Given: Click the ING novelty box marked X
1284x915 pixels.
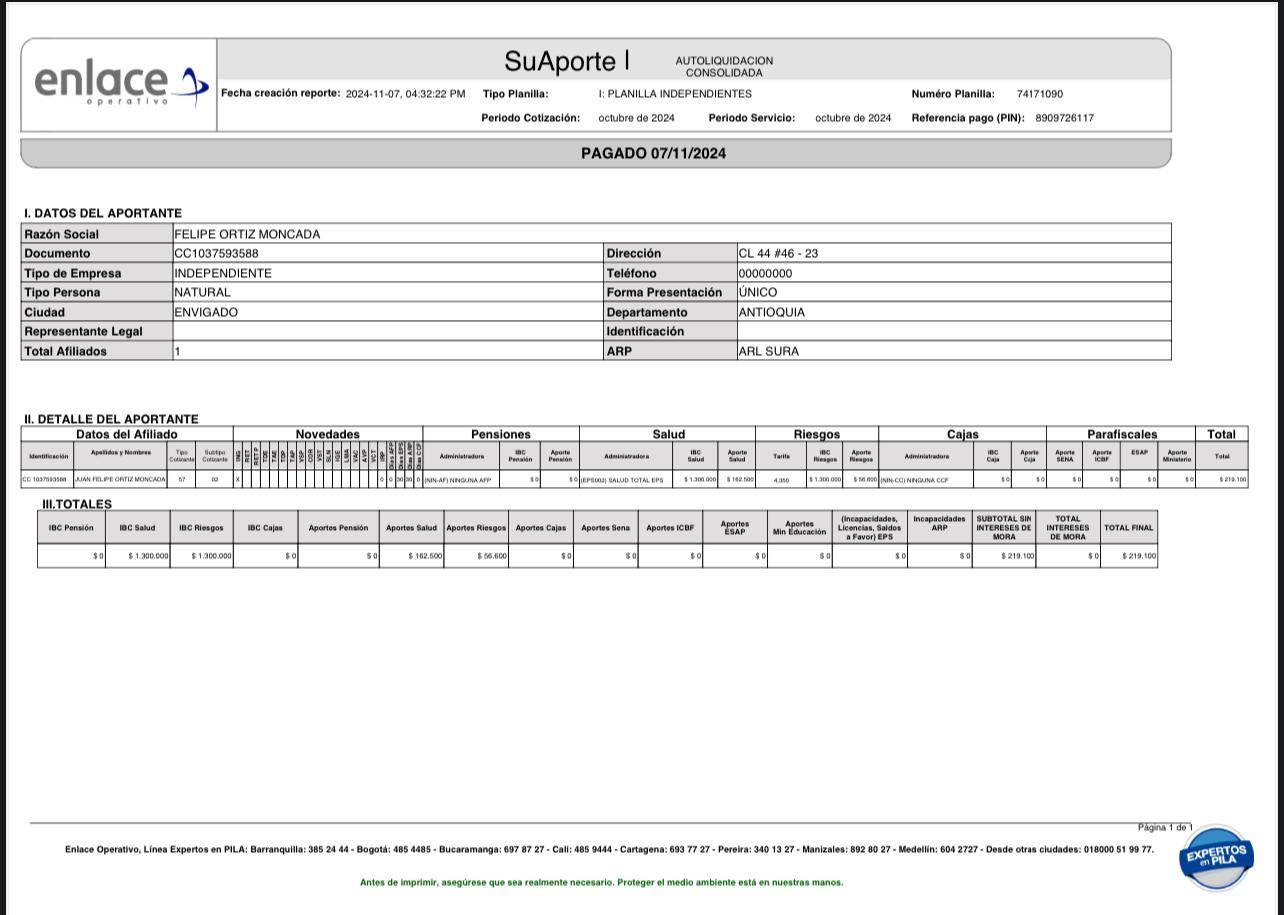Looking at the screenshot, I should (x=238, y=480).
